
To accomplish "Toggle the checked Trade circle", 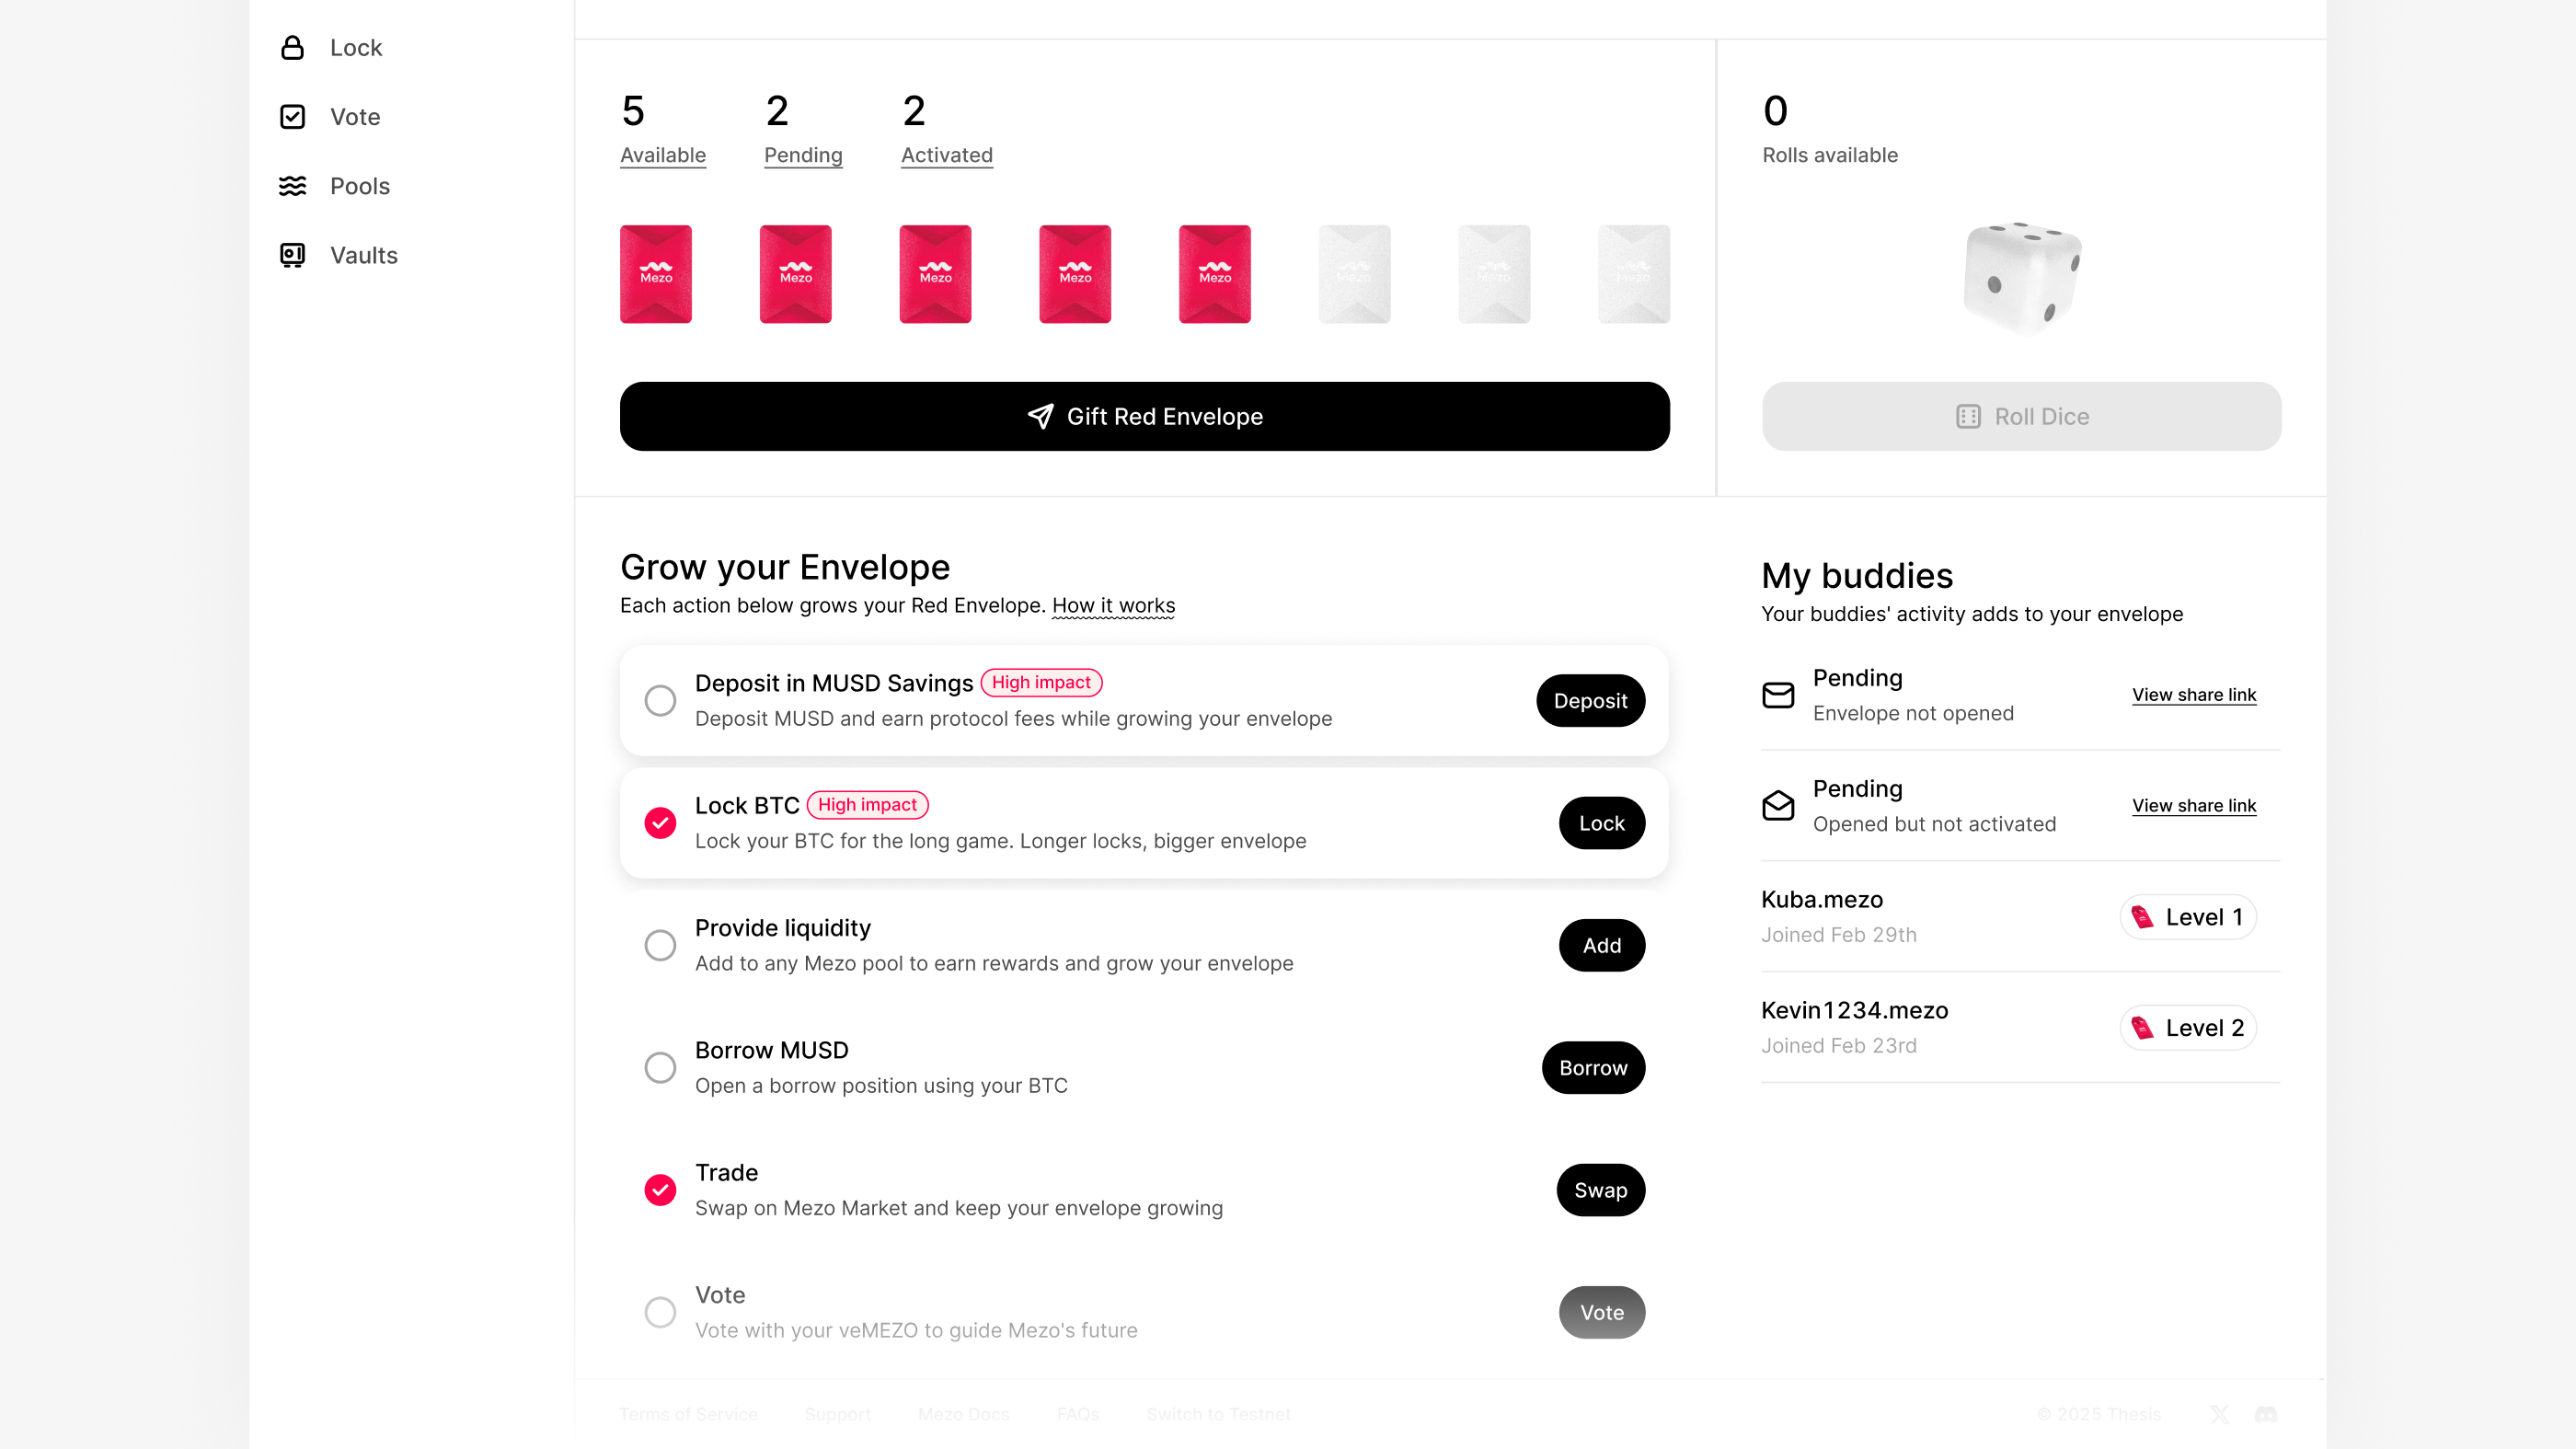I will [660, 1190].
